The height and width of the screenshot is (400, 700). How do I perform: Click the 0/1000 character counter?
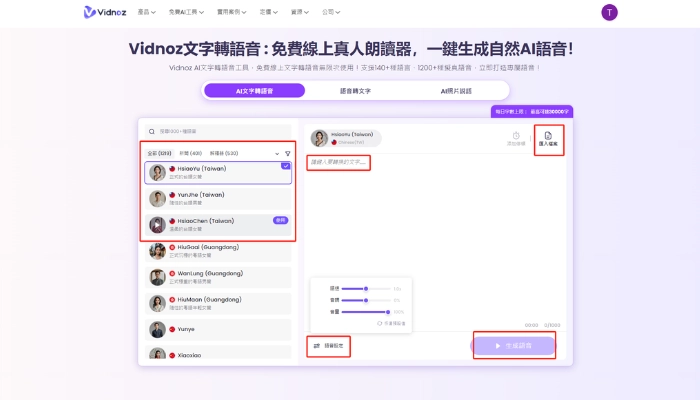pos(552,325)
